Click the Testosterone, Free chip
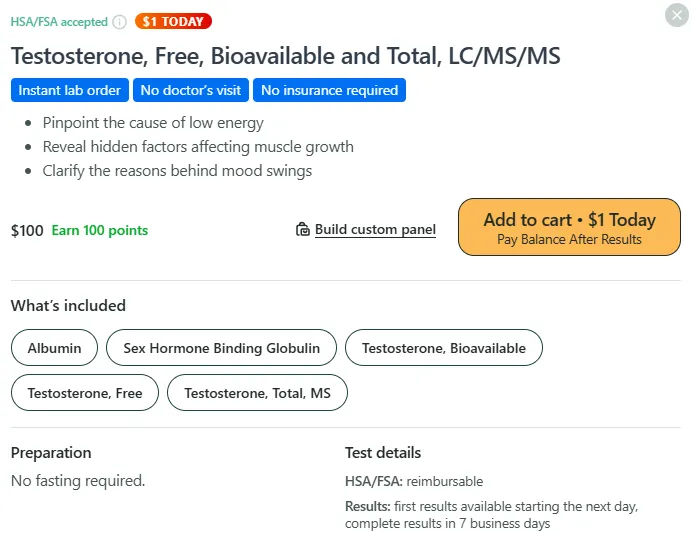Image resolution: width=692 pixels, height=533 pixels. coord(85,393)
